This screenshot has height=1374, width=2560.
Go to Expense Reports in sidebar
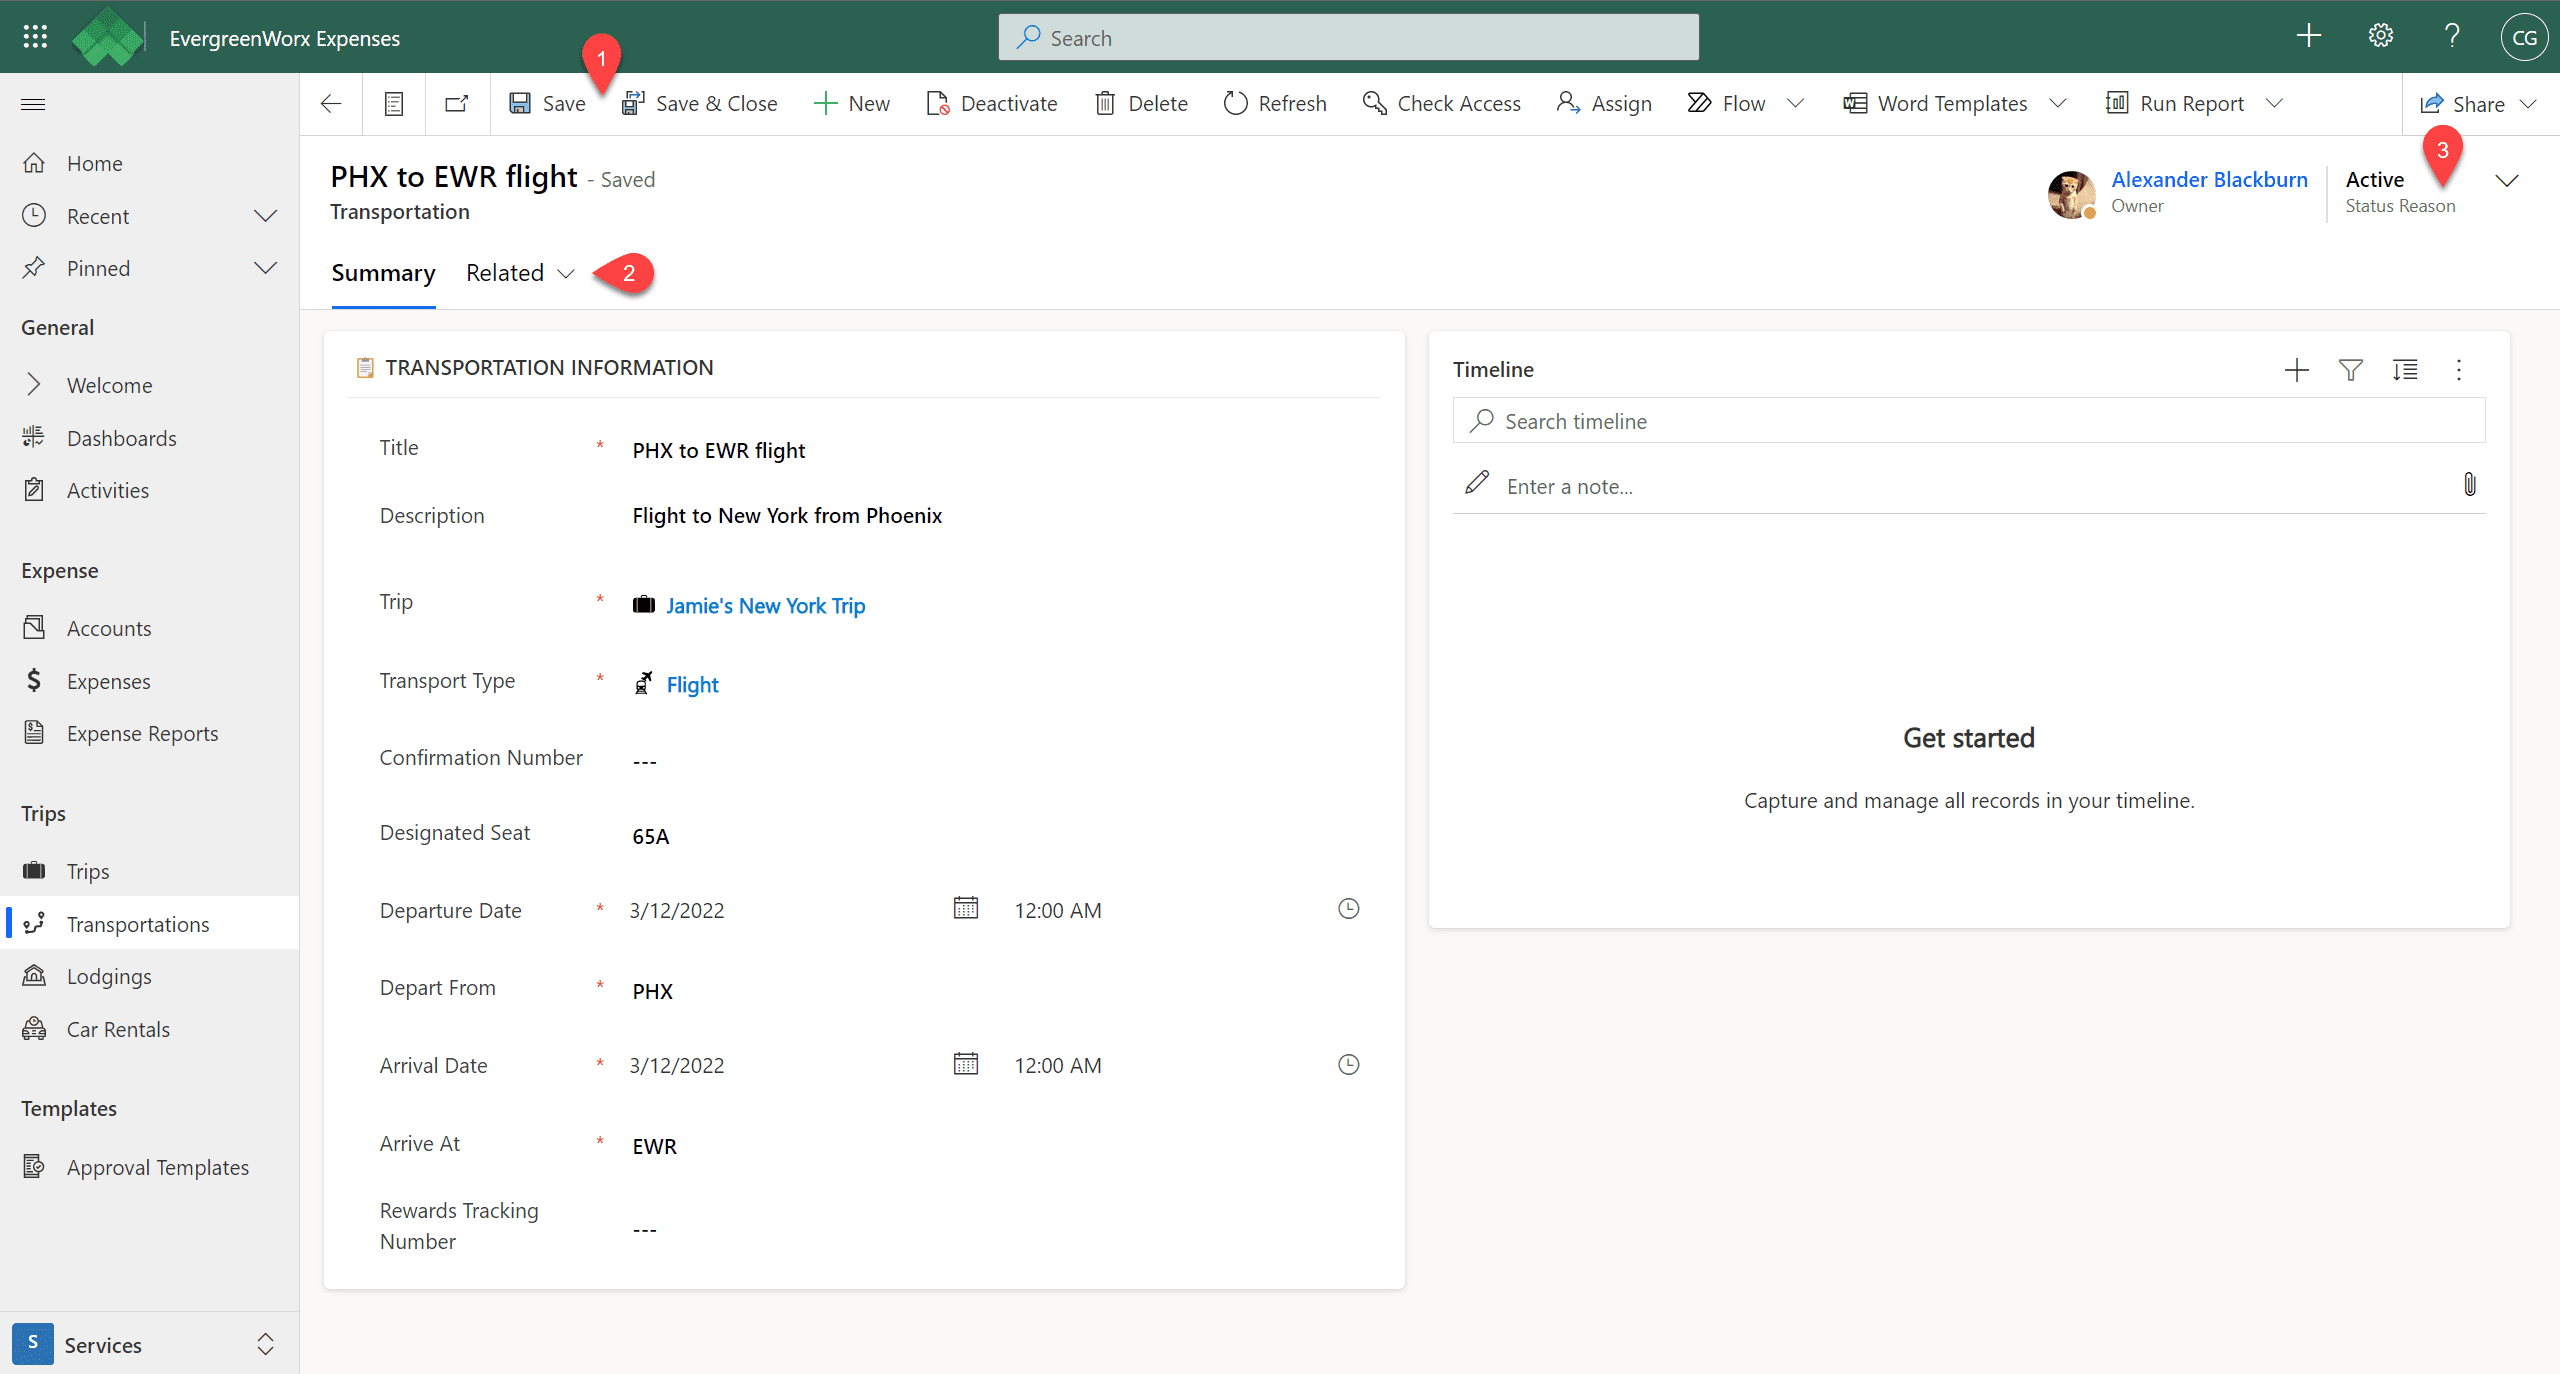coord(142,733)
